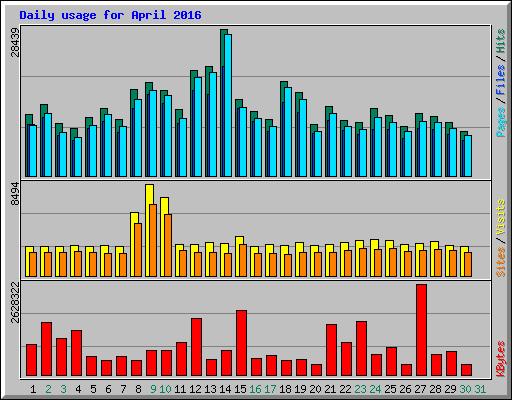The height and width of the screenshot is (400, 512).
Task: Click the 28439 hits axis value
Action: point(15,43)
